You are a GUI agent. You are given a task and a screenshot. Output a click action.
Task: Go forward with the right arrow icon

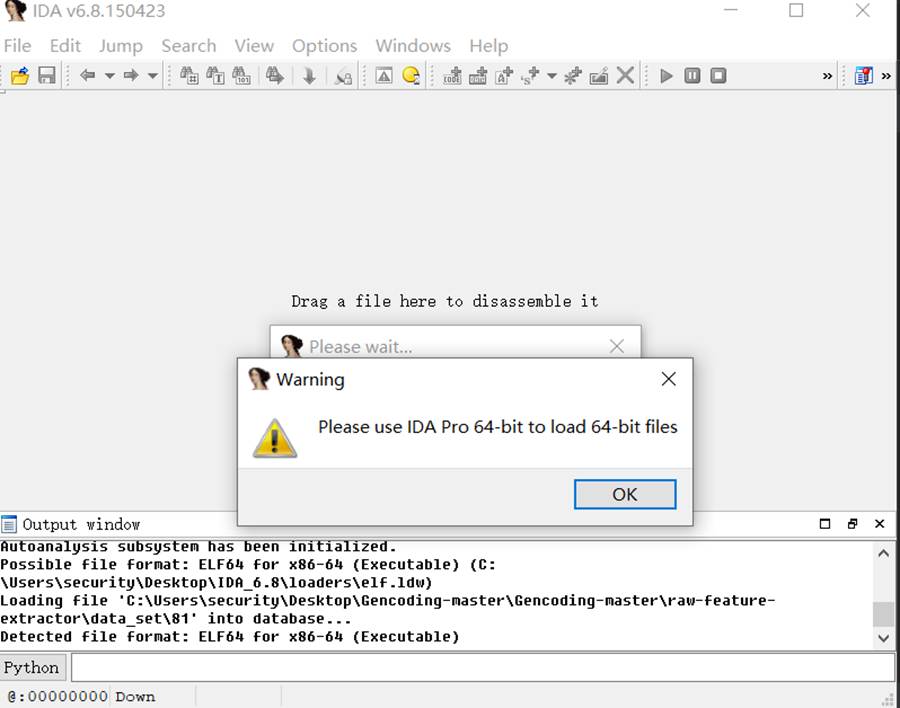pos(131,75)
